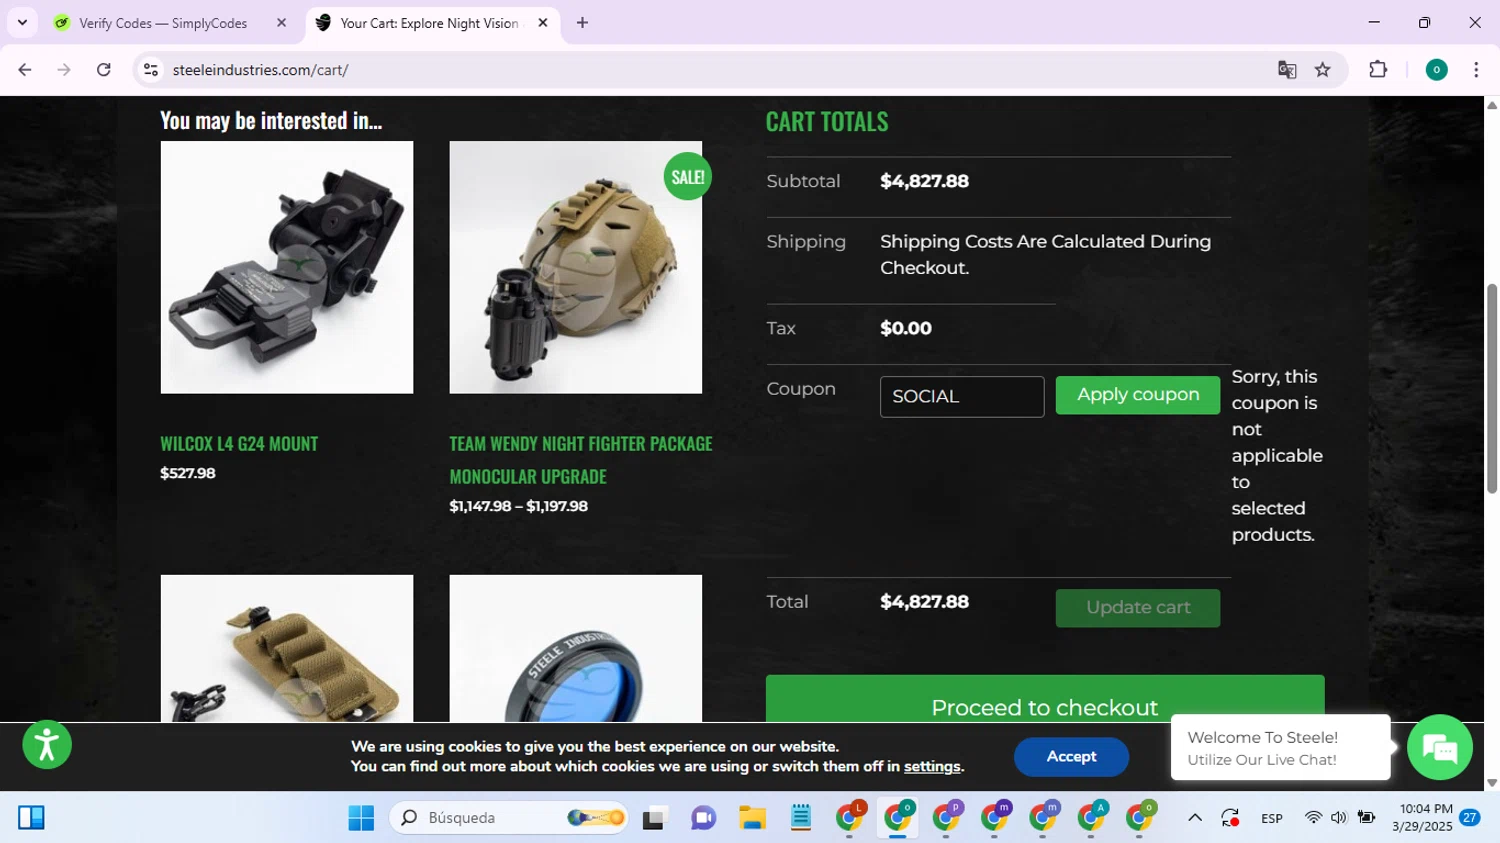Open the volume speaker tray icon
This screenshot has height=843, width=1500.
[1339, 818]
